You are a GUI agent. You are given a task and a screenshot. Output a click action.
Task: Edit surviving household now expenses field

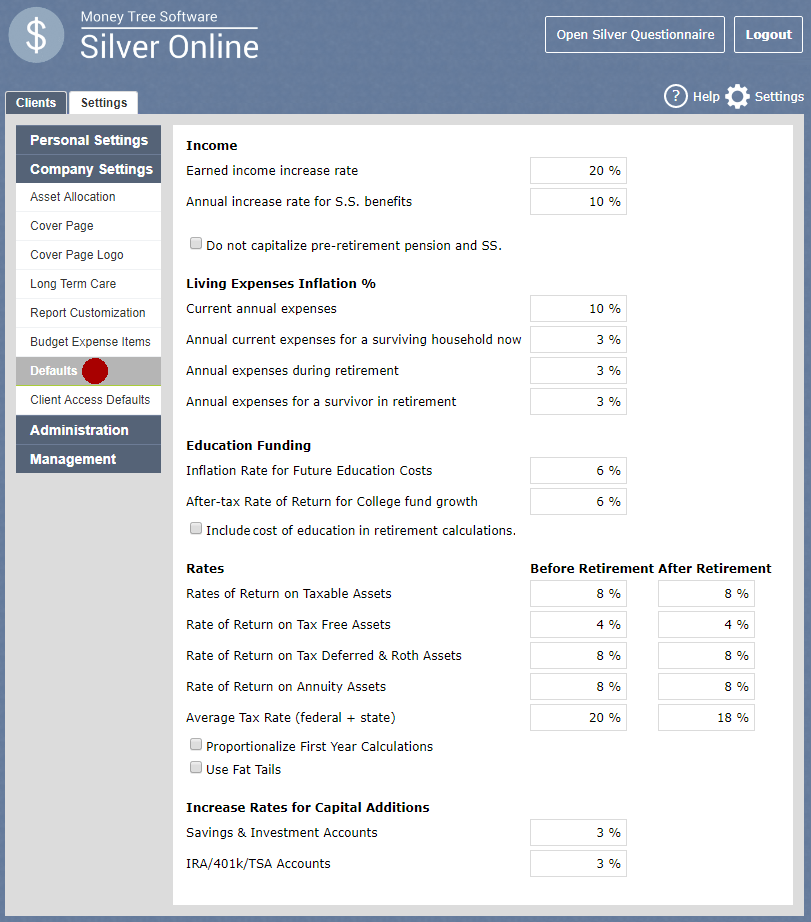[x=578, y=340]
